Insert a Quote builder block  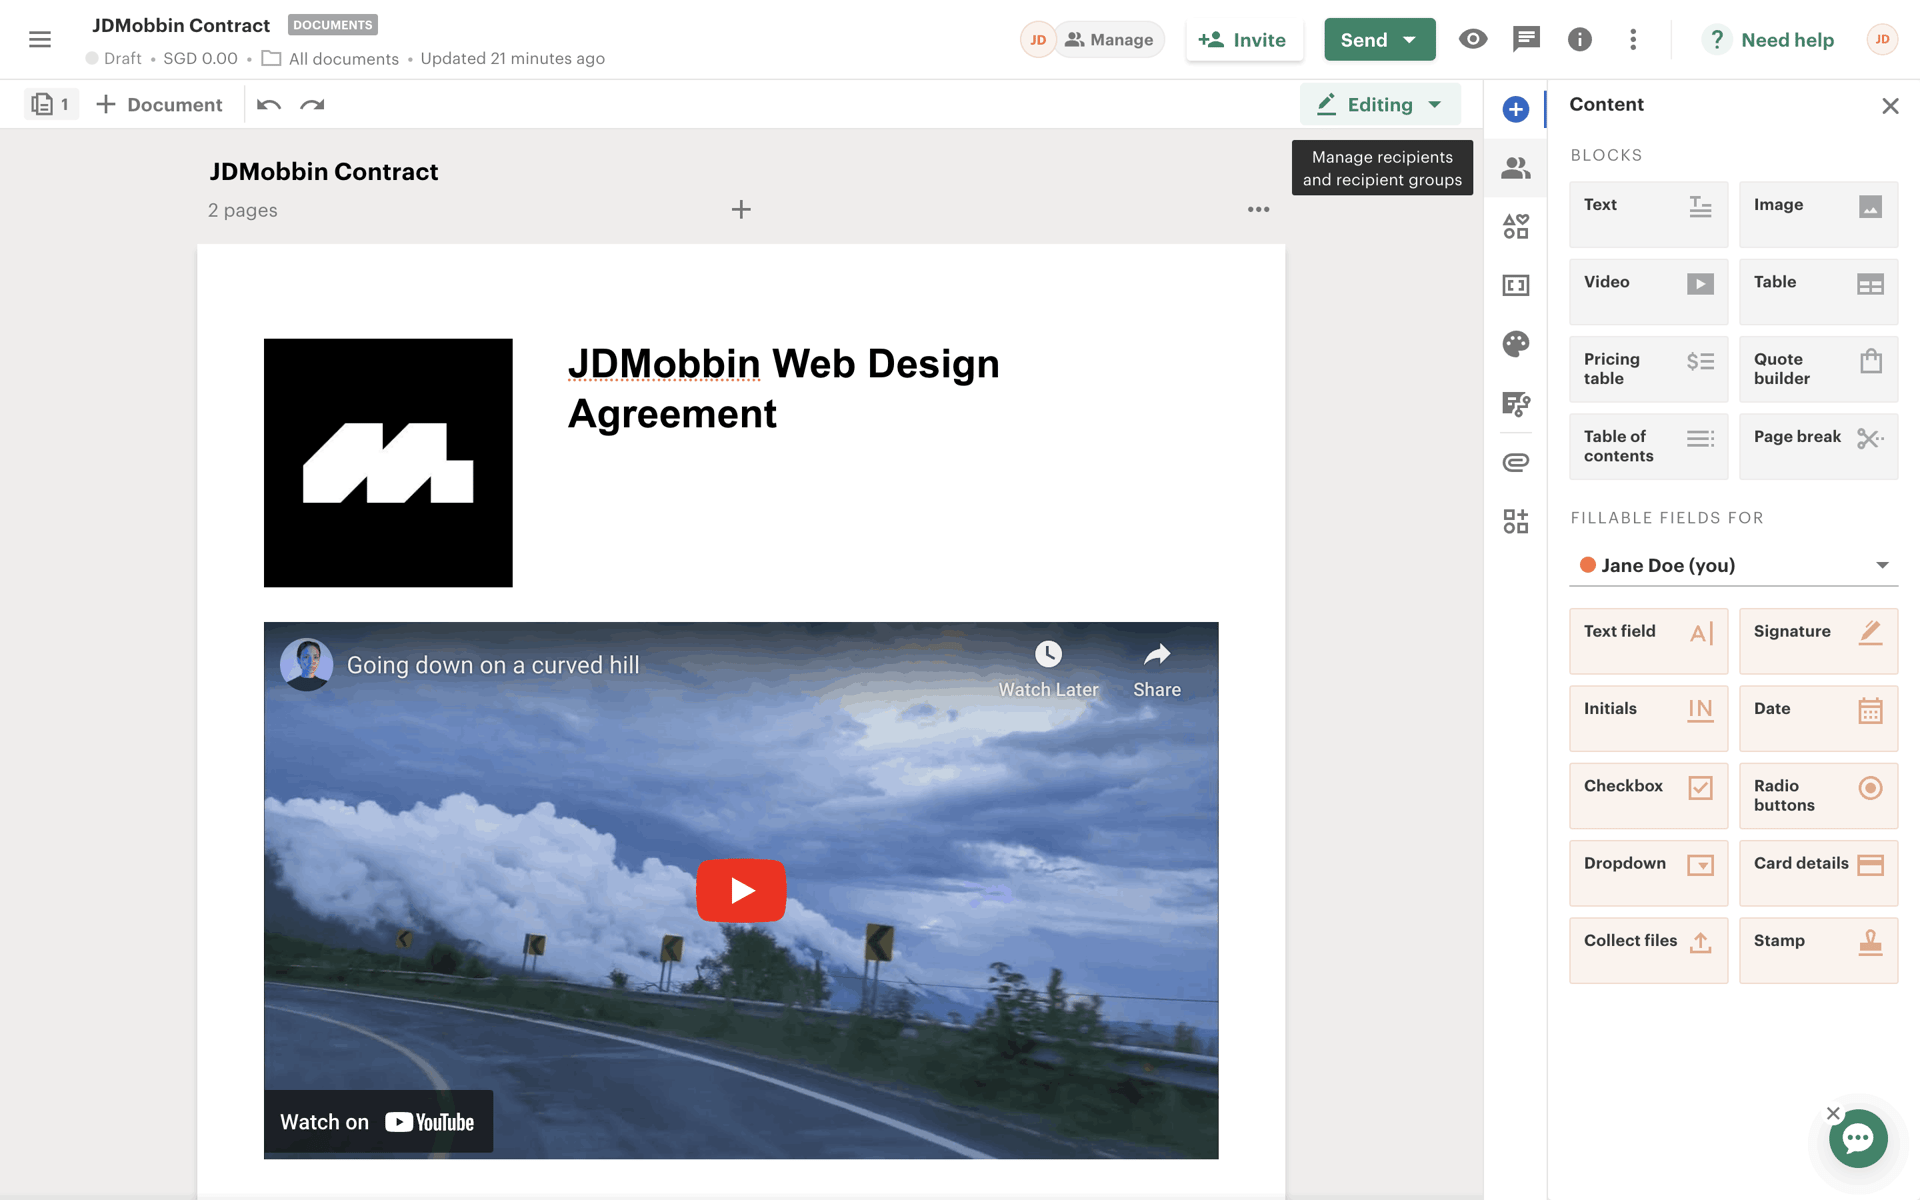point(1818,369)
